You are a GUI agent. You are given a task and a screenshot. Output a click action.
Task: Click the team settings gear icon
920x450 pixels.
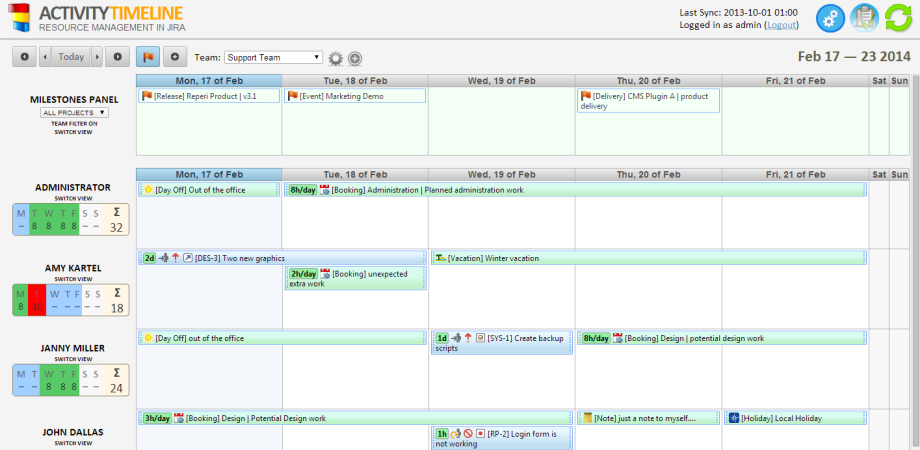(x=336, y=59)
